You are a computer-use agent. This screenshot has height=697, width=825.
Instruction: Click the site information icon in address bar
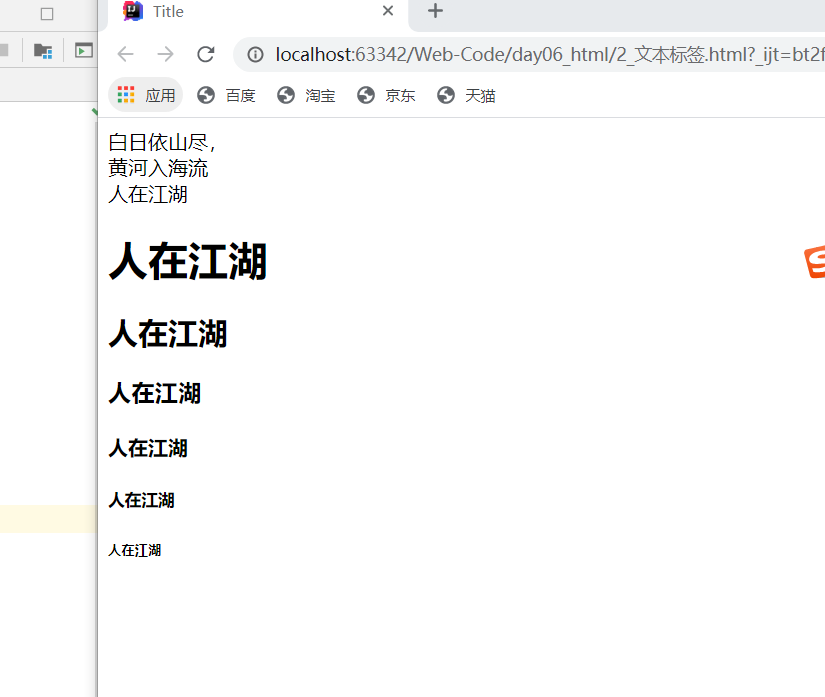coord(255,56)
